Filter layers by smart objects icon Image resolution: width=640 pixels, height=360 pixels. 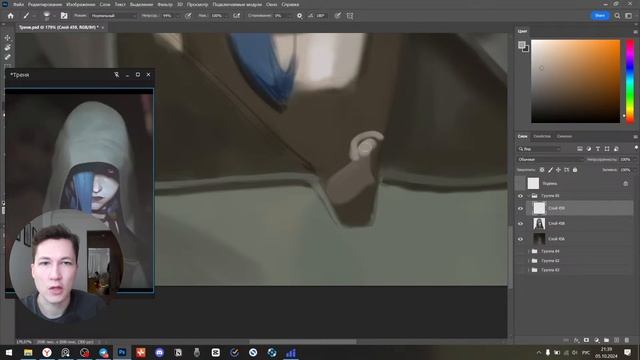pyautogui.click(x=616, y=149)
